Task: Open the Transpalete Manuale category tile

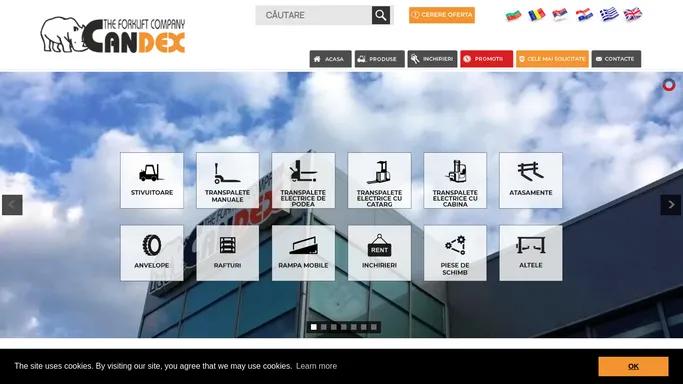Action: click(x=227, y=180)
